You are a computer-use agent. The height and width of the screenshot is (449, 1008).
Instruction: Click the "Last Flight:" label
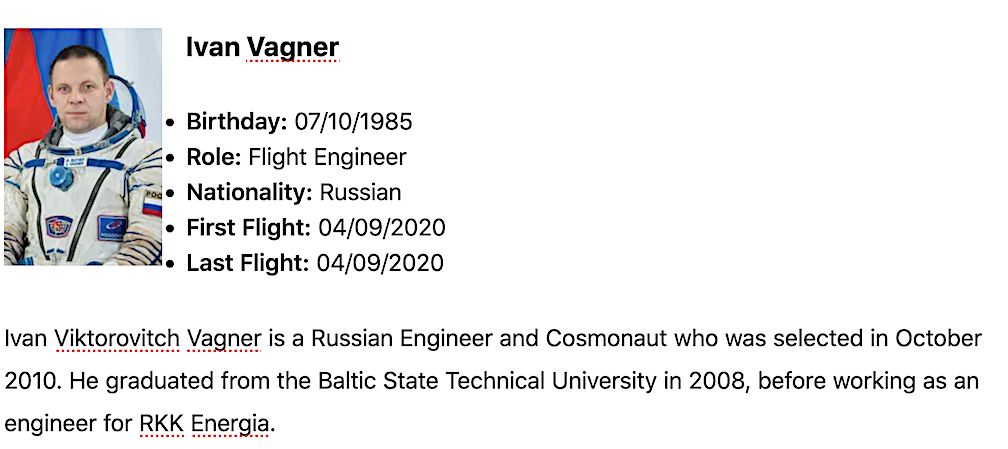(x=248, y=263)
